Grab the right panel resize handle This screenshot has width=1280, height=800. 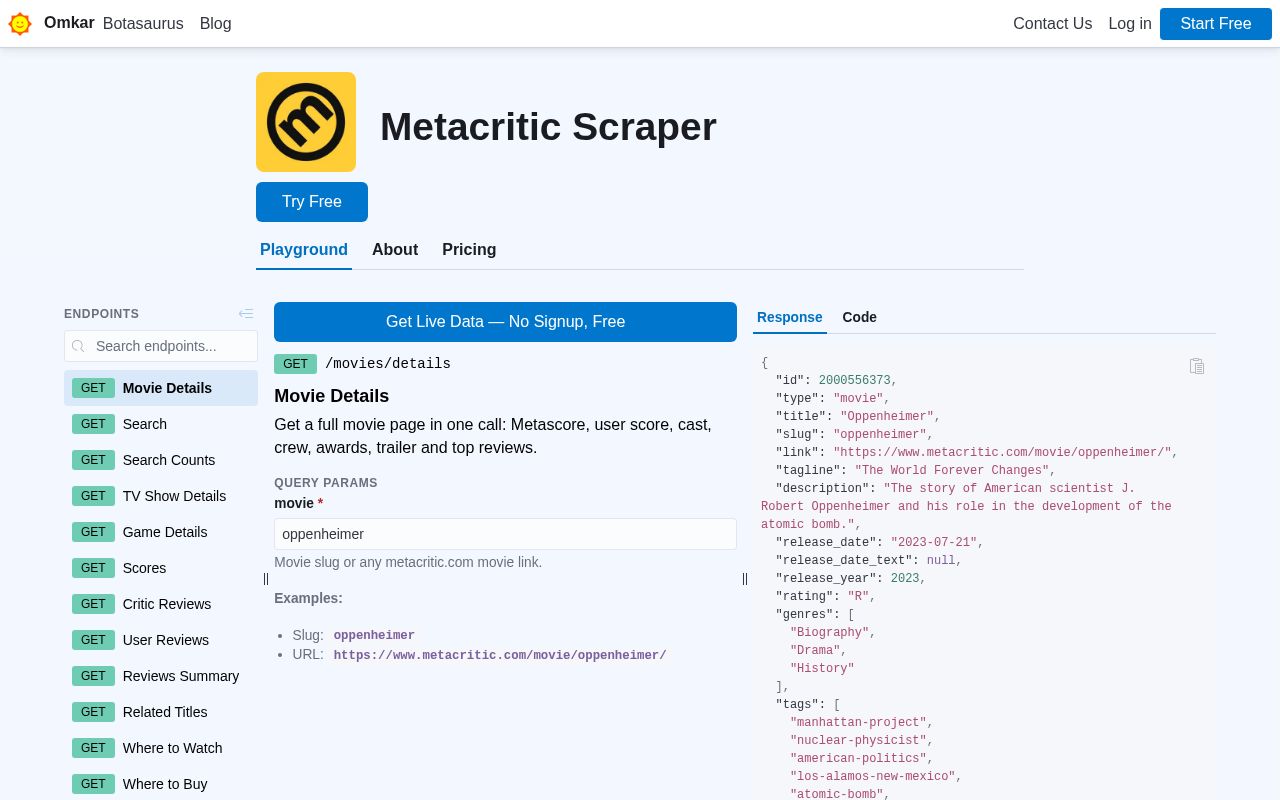click(x=745, y=578)
